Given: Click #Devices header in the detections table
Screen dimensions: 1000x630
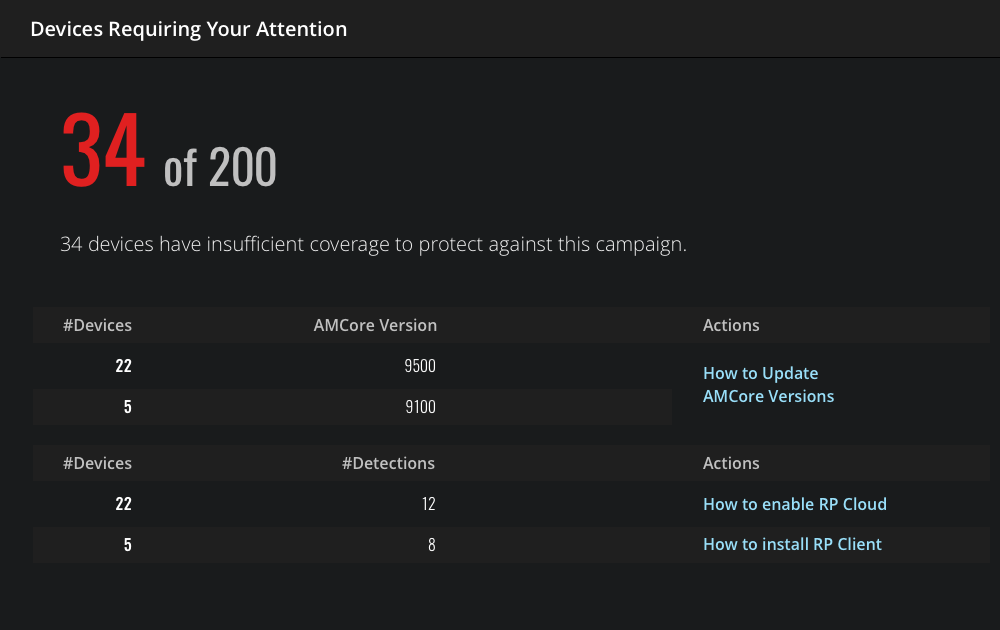Looking at the screenshot, I should pos(97,463).
